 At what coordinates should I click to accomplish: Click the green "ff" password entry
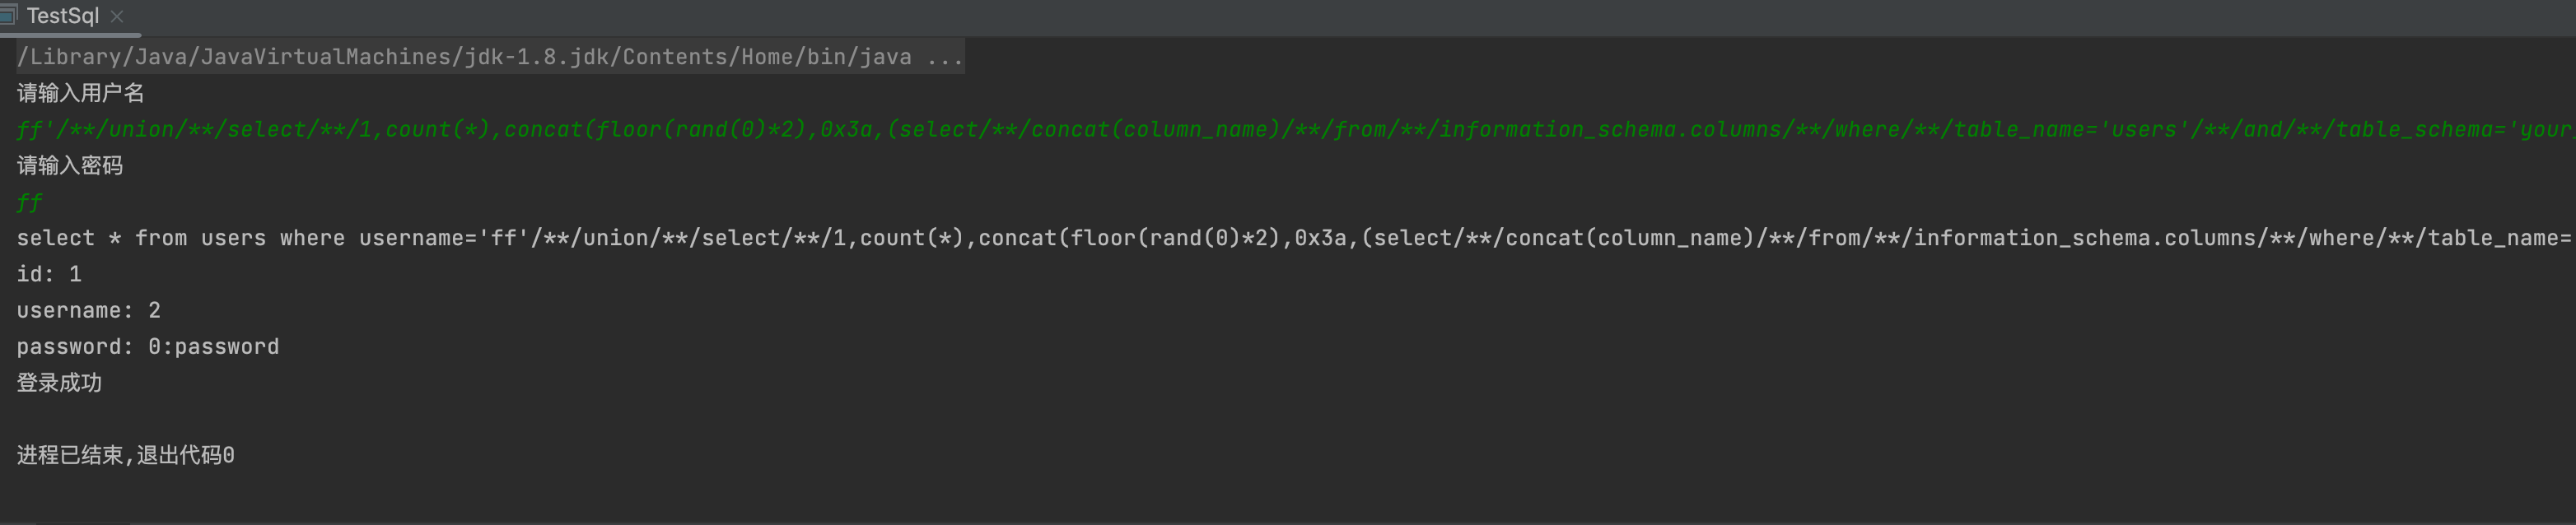pyautogui.click(x=29, y=203)
